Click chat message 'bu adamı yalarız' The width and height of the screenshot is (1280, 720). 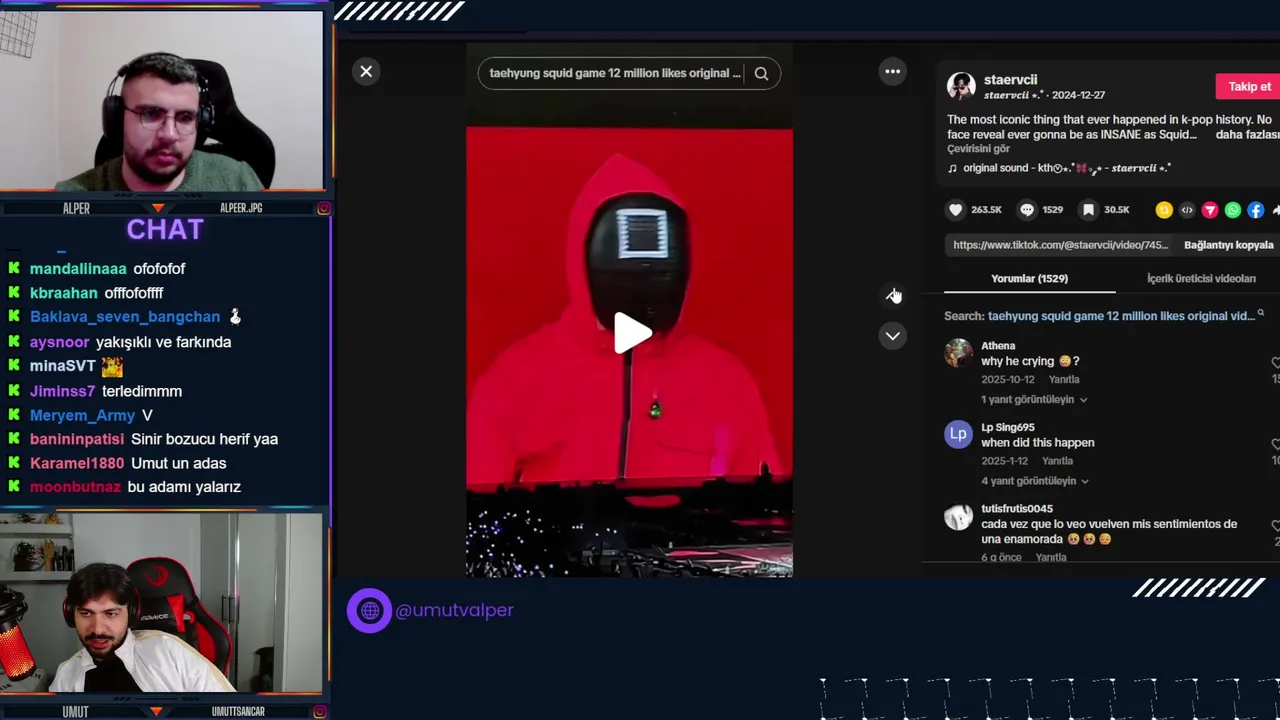pyautogui.click(x=184, y=487)
